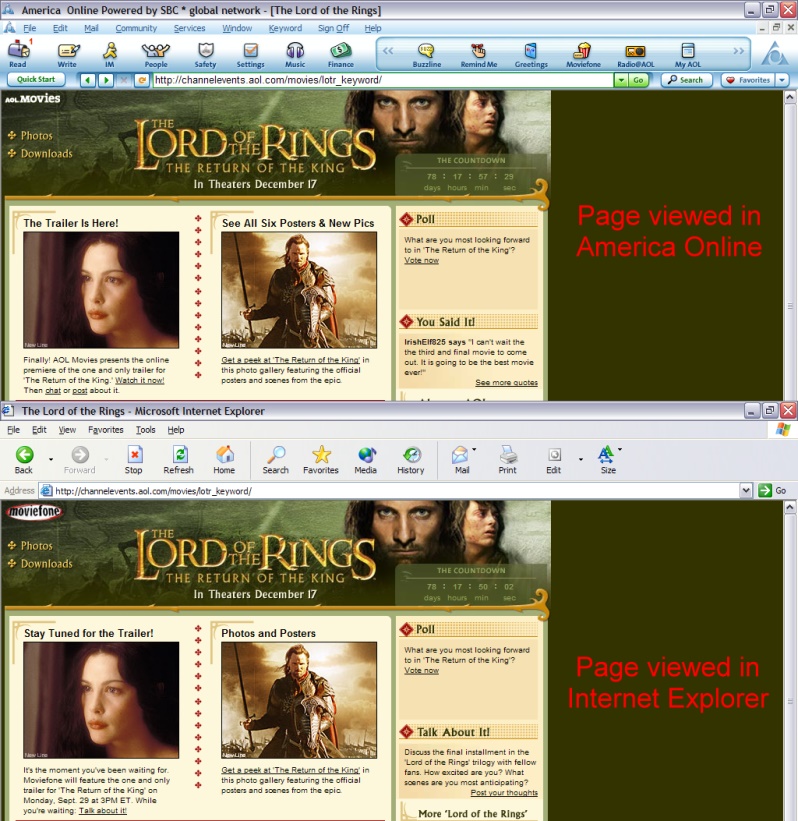The height and width of the screenshot is (821, 798).
Task: Open Buzzline from the AOL toolbar
Action: click(x=426, y=52)
